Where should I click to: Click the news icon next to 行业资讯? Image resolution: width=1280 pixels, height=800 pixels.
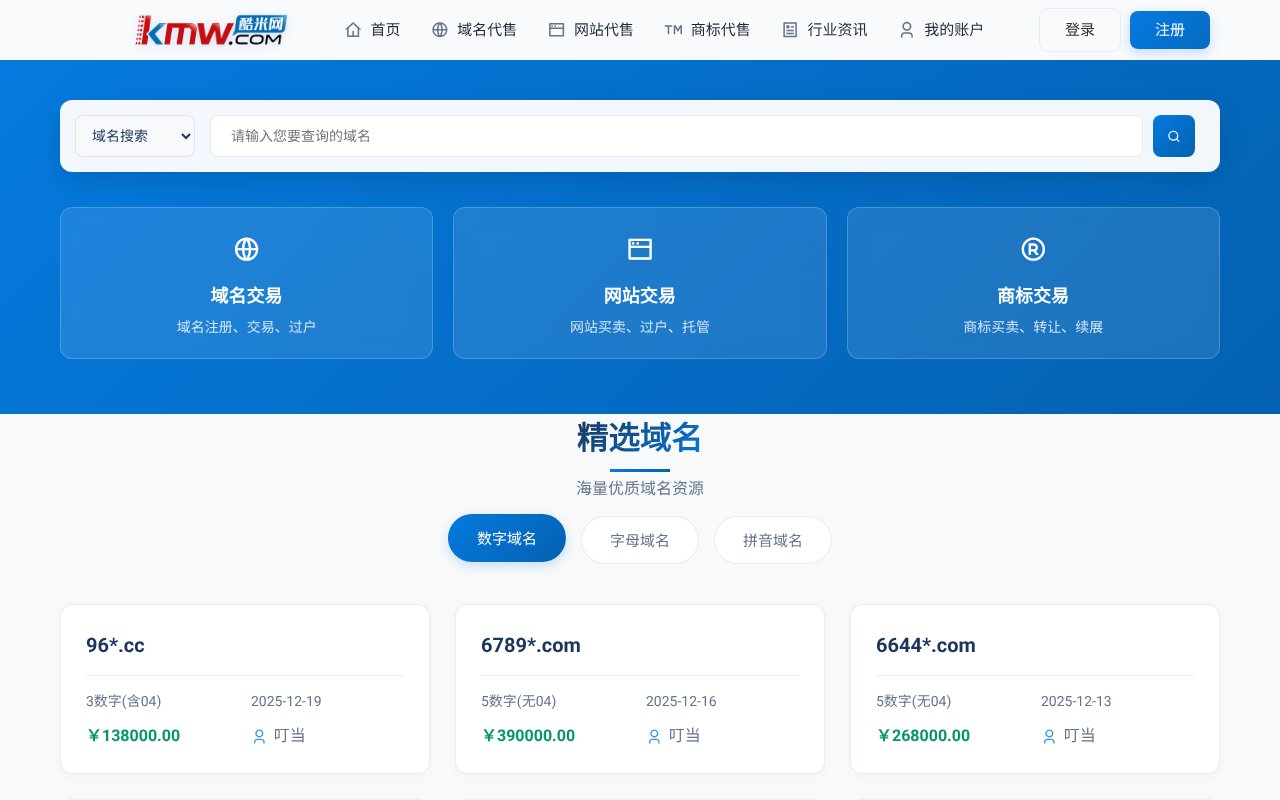pos(790,30)
